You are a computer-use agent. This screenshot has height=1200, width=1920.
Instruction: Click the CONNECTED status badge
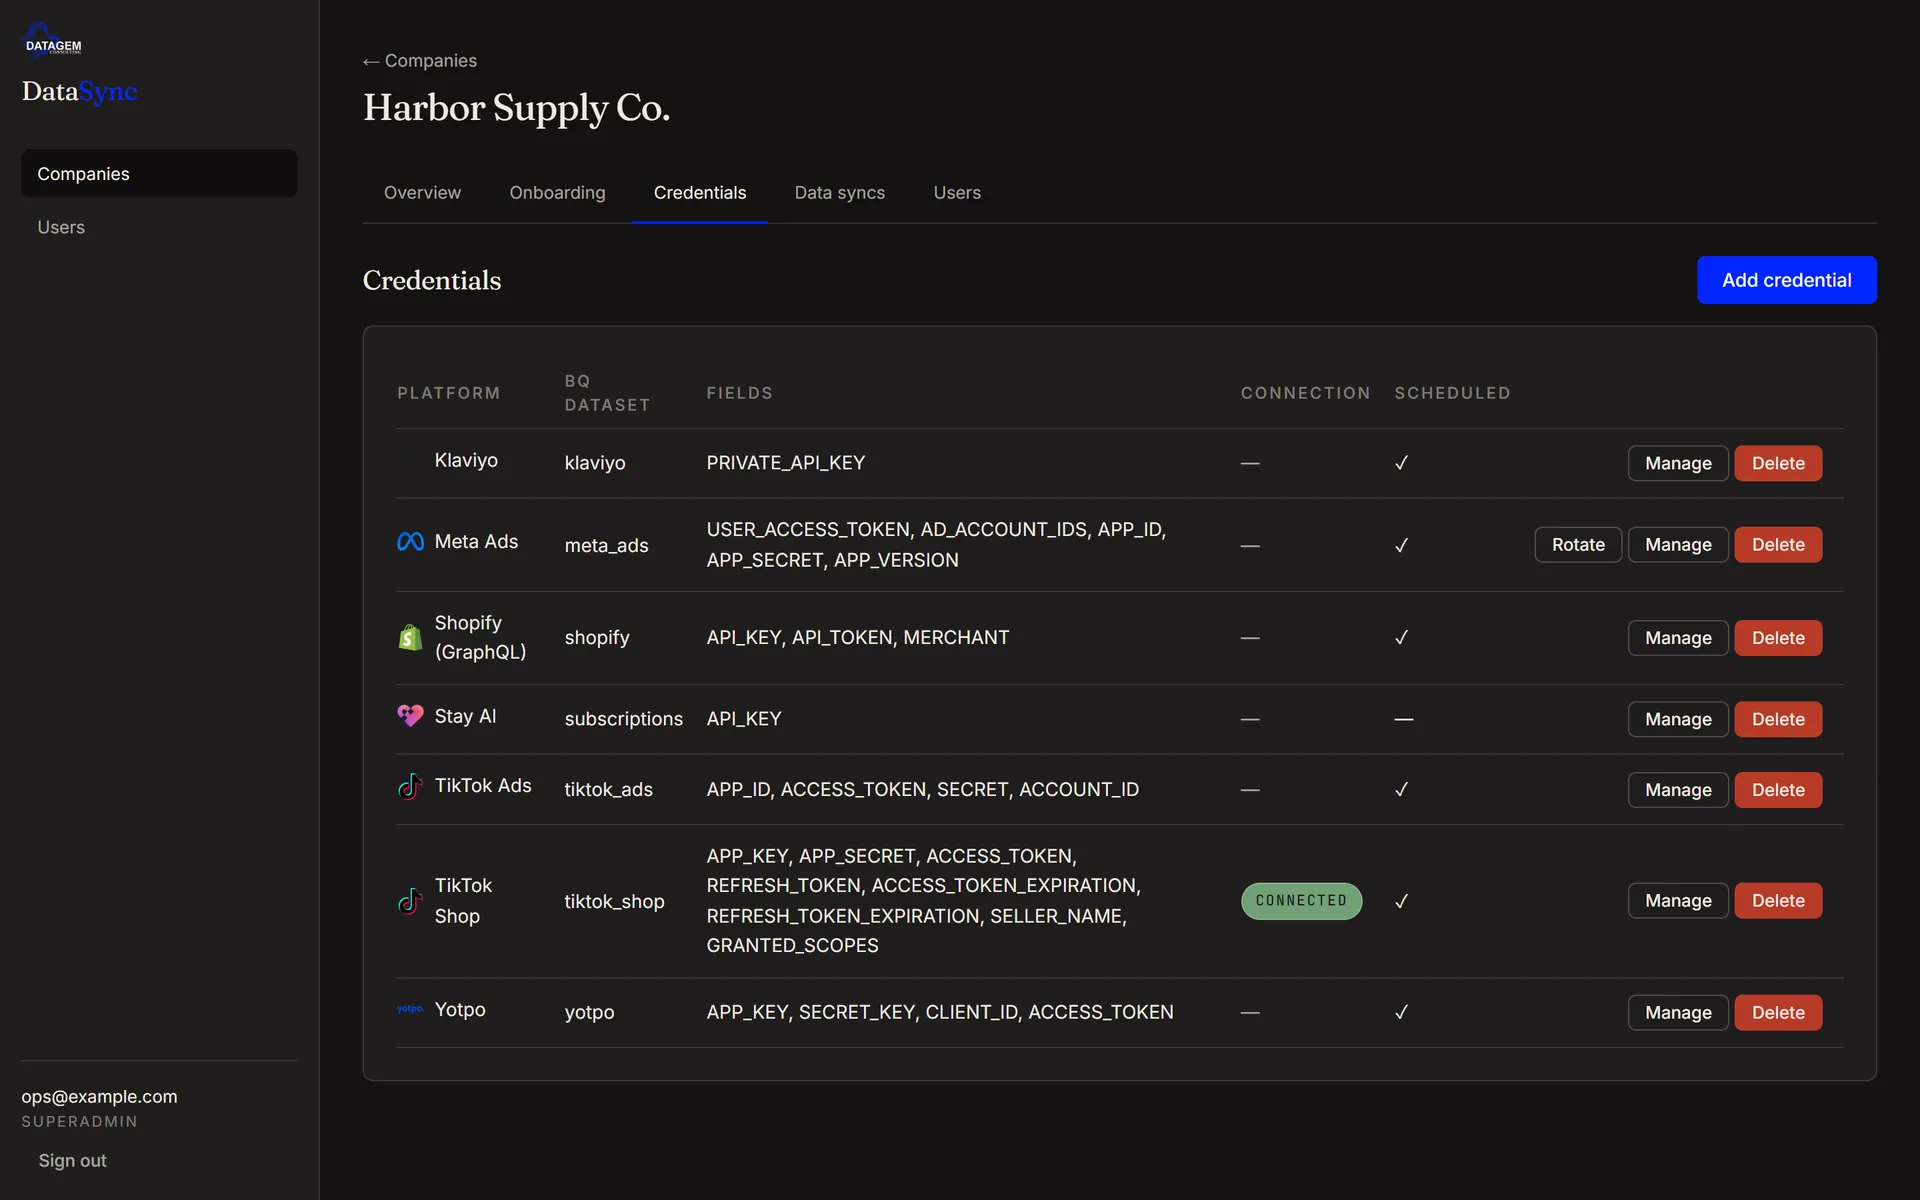click(x=1301, y=901)
